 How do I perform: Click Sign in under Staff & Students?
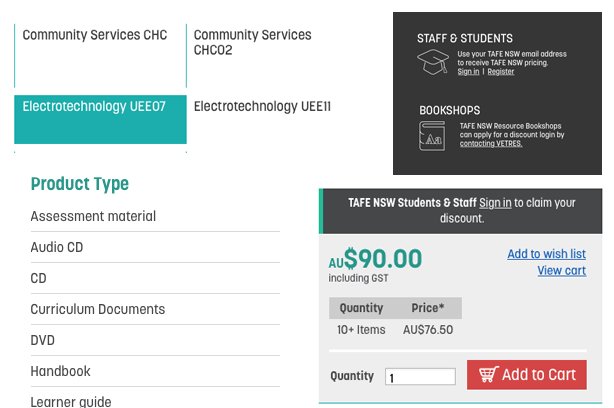coord(468,72)
